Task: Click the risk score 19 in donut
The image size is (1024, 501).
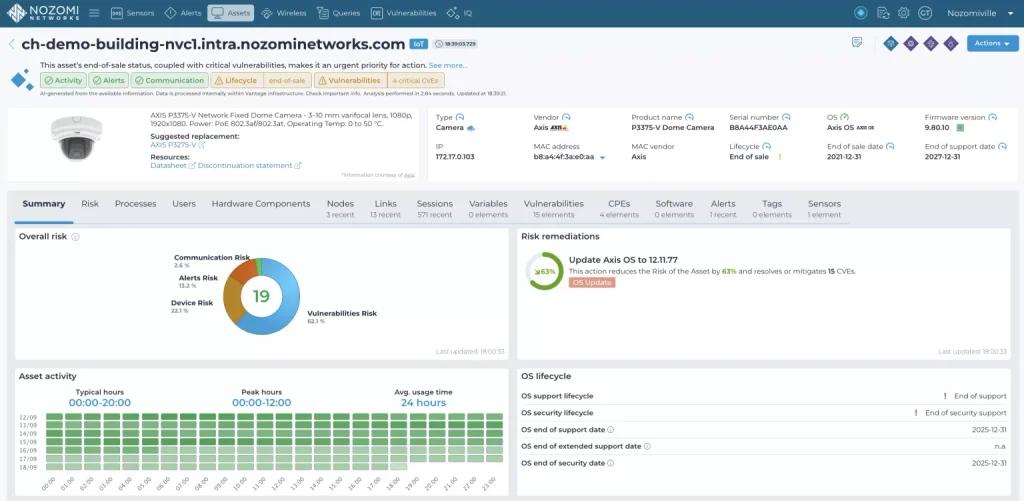Action: (x=261, y=297)
